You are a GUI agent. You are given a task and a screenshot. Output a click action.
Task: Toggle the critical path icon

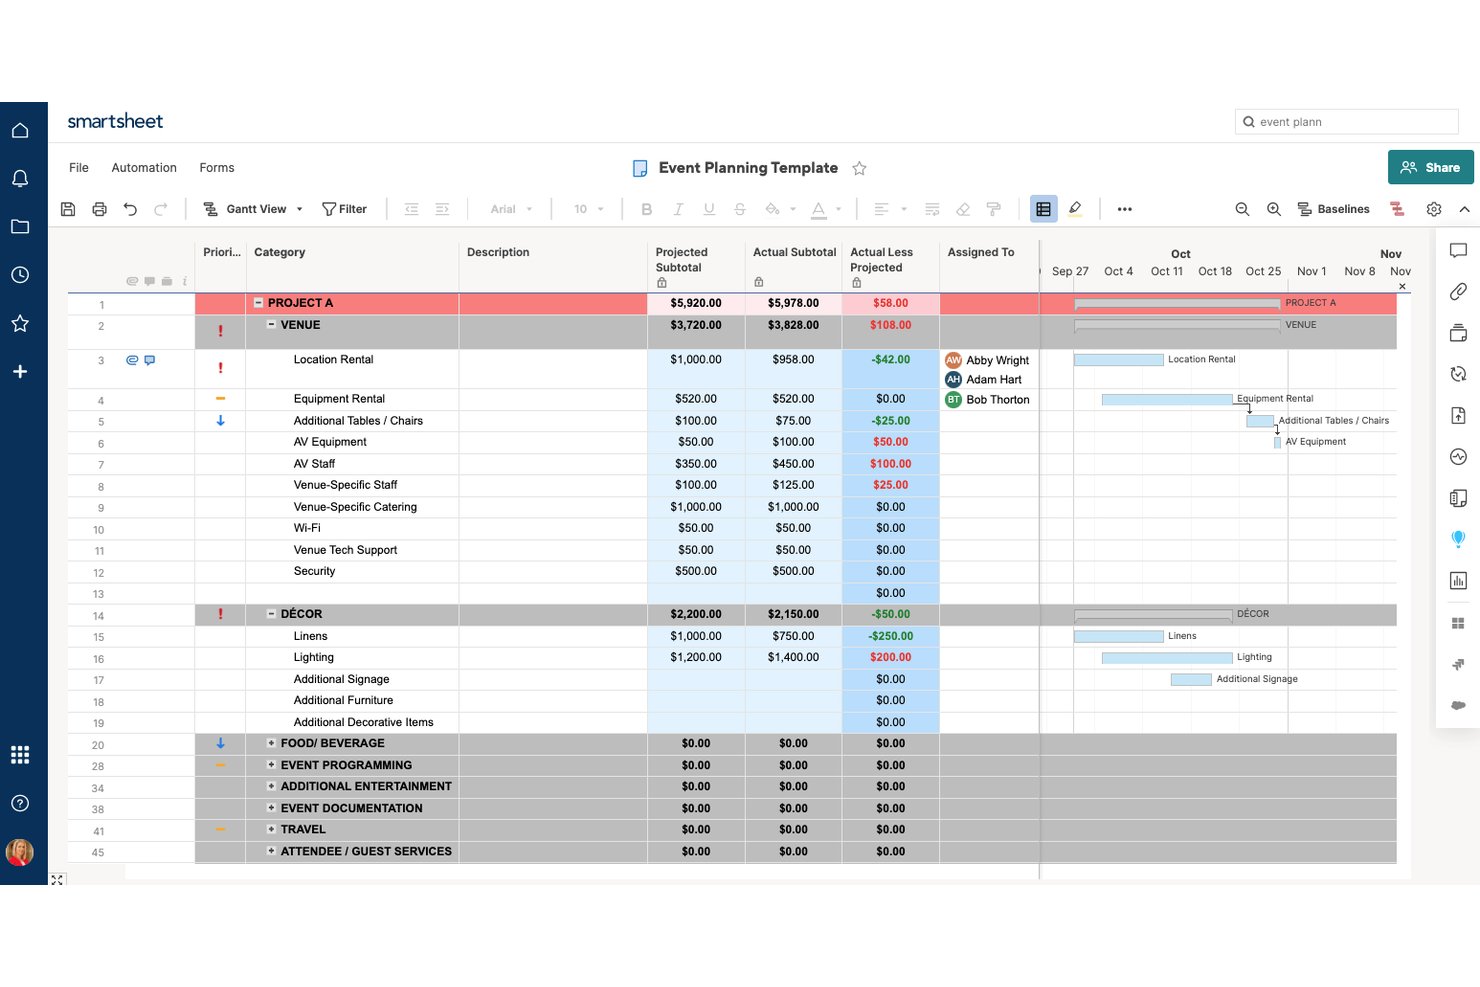(x=1397, y=209)
